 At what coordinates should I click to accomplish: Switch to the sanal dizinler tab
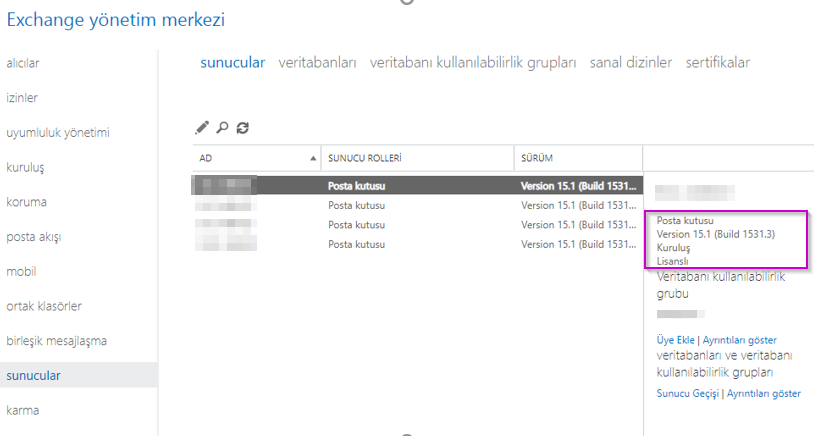[631, 63]
